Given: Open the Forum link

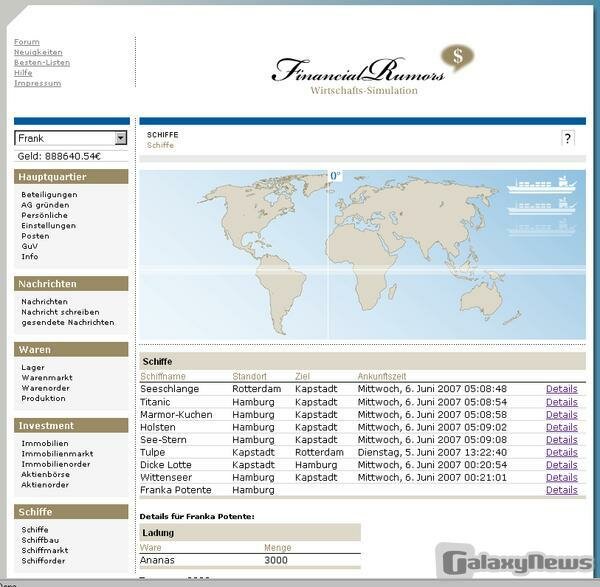Looking at the screenshot, I should [x=27, y=42].
